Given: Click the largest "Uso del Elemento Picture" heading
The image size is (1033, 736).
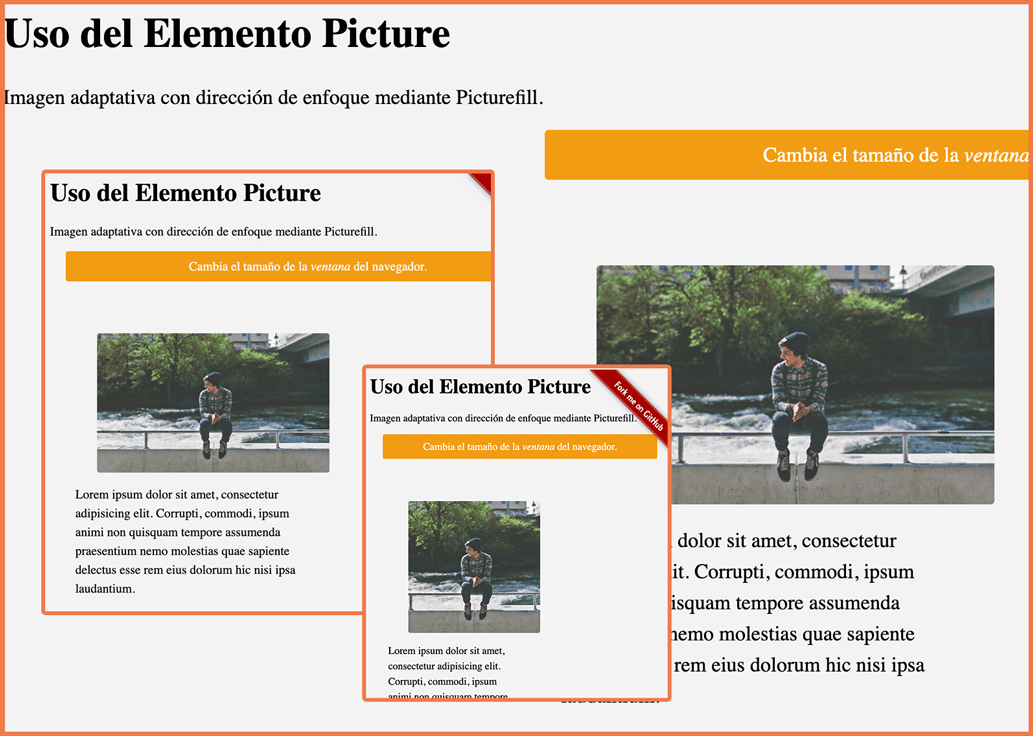Looking at the screenshot, I should coord(227,34).
